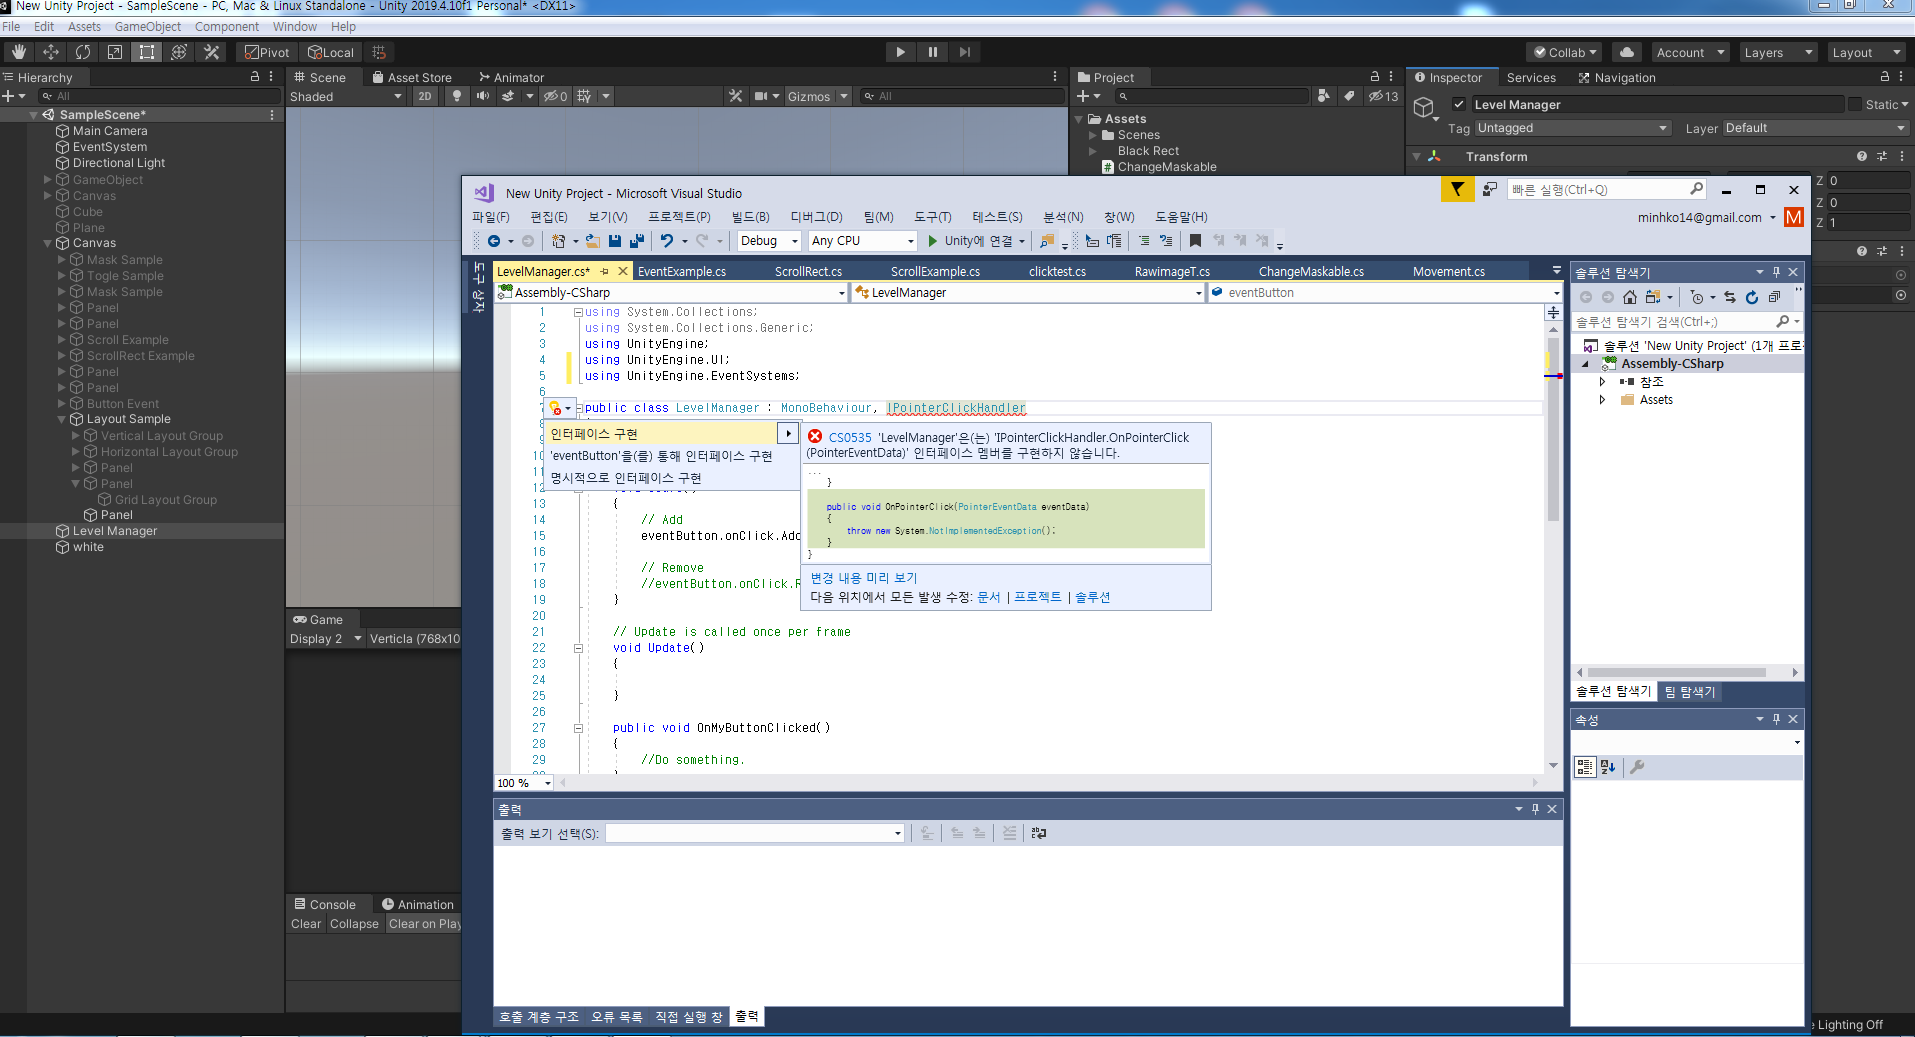Select the Move tool in Unity toolbar
This screenshot has height=1037, width=1915.
pos(51,52)
